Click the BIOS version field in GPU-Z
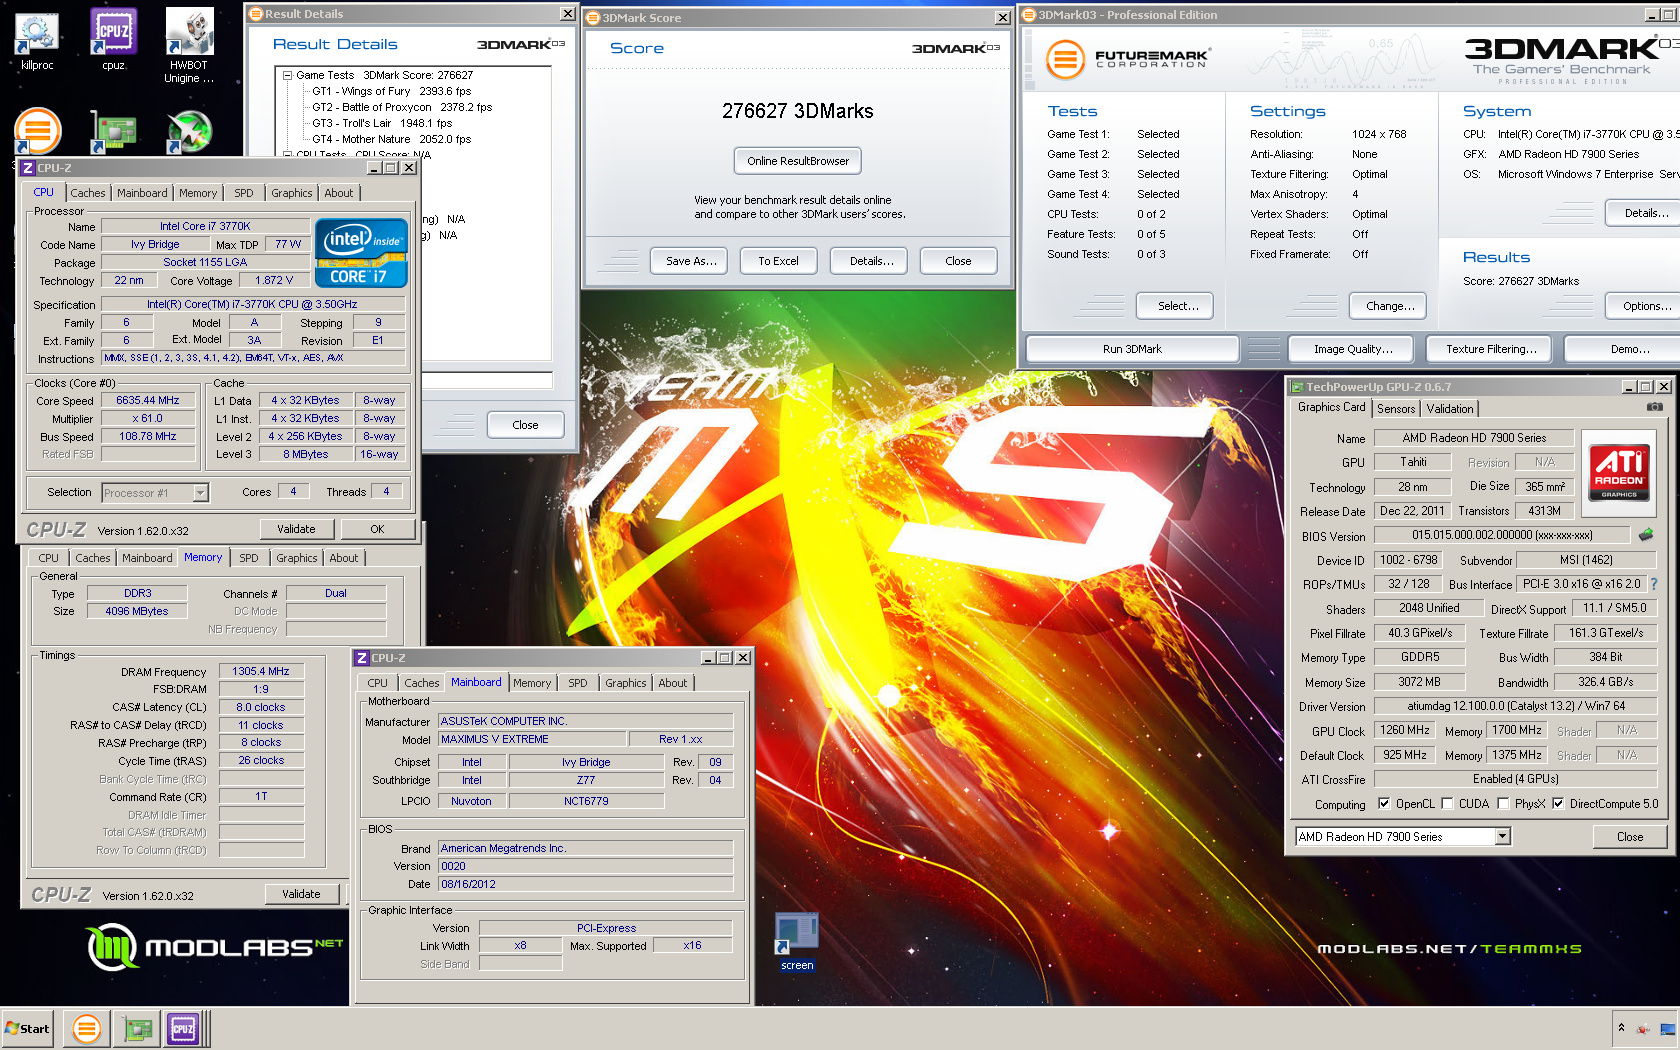This screenshot has width=1680, height=1050. (1501, 535)
